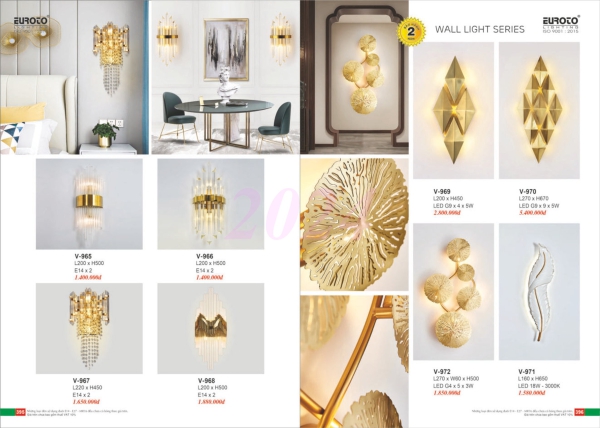Click the yellow 2-year warranty badge
Viewport: 600px width, 428px height.
[411, 31]
